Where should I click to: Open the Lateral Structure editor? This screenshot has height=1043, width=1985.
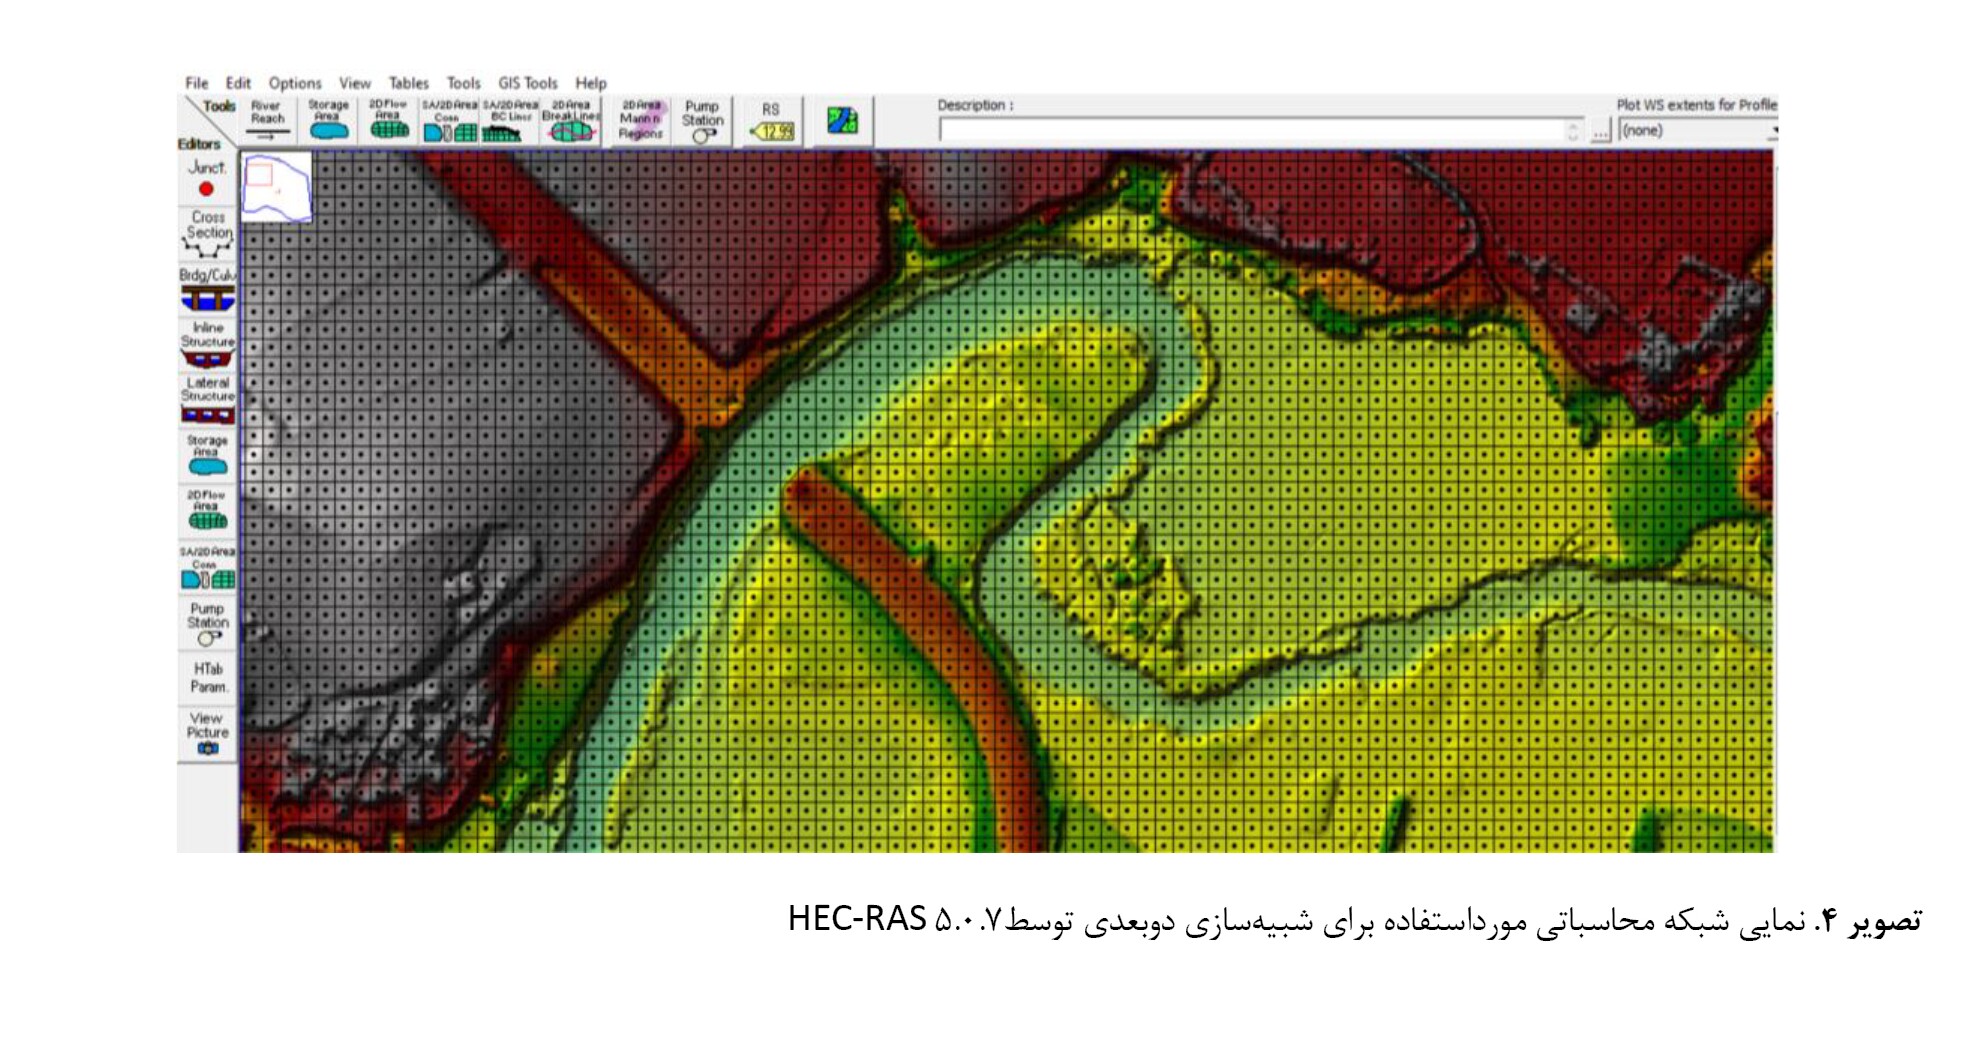pyautogui.click(x=208, y=400)
